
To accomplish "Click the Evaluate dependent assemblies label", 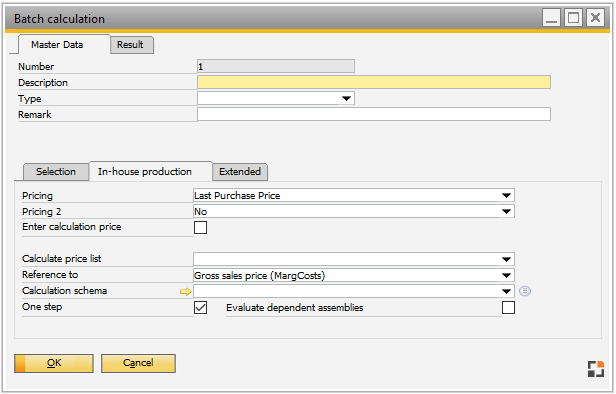I will [x=295, y=308].
